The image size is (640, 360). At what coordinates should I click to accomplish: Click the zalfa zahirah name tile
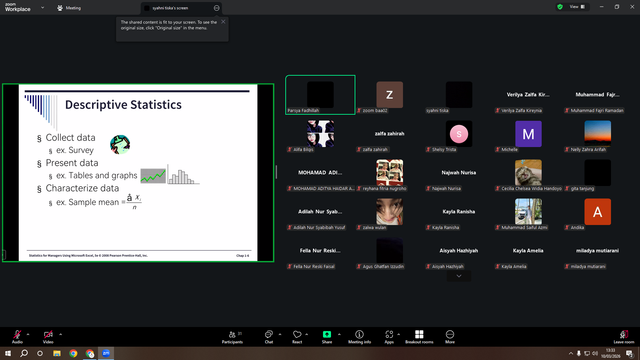coord(390,134)
